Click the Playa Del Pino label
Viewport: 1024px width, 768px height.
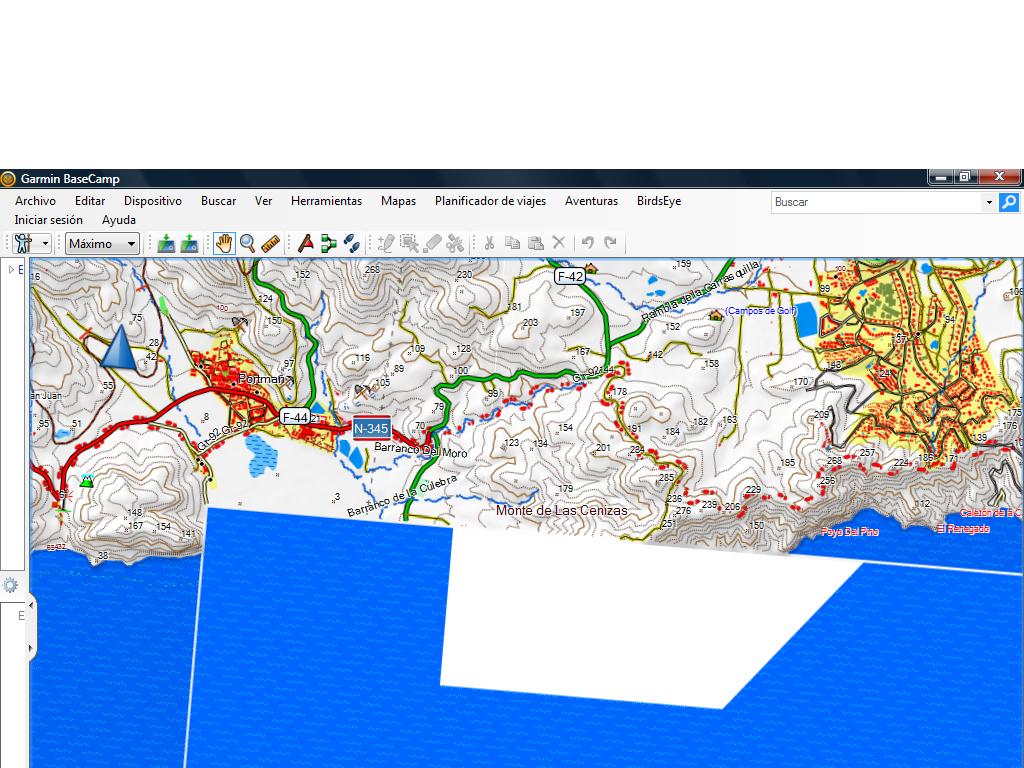tap(850, 532)
